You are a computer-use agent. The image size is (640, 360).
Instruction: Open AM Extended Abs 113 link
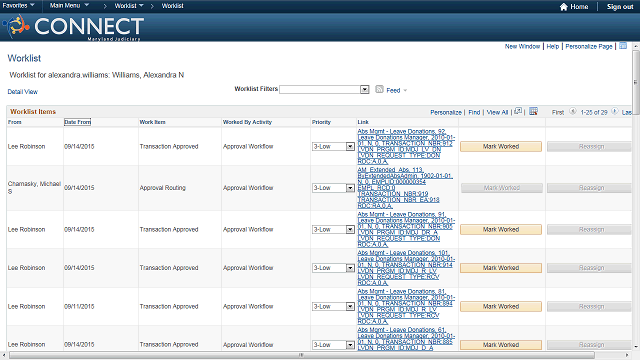[x=405, y=188]
